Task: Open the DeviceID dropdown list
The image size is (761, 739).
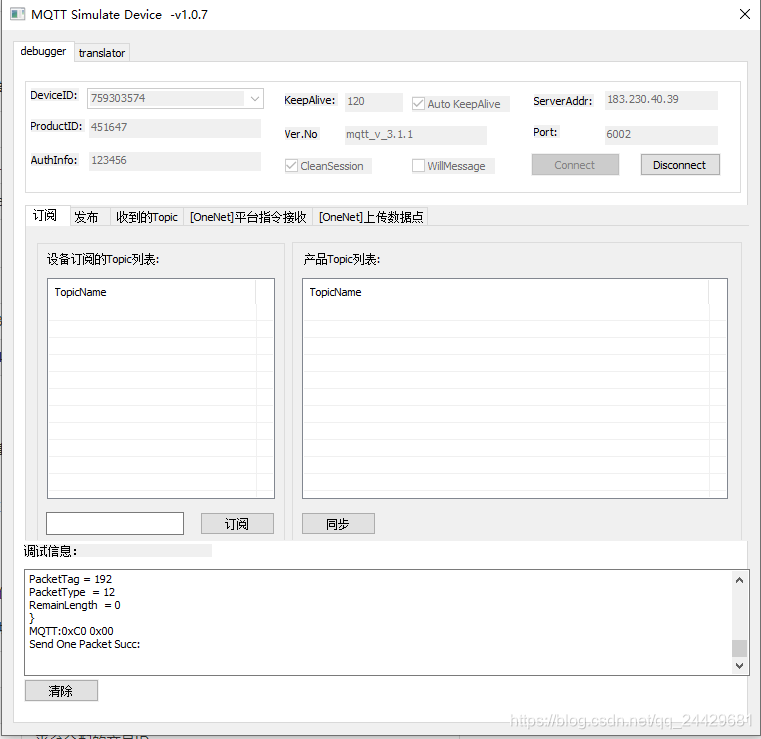Action: [x=255, y=99]
